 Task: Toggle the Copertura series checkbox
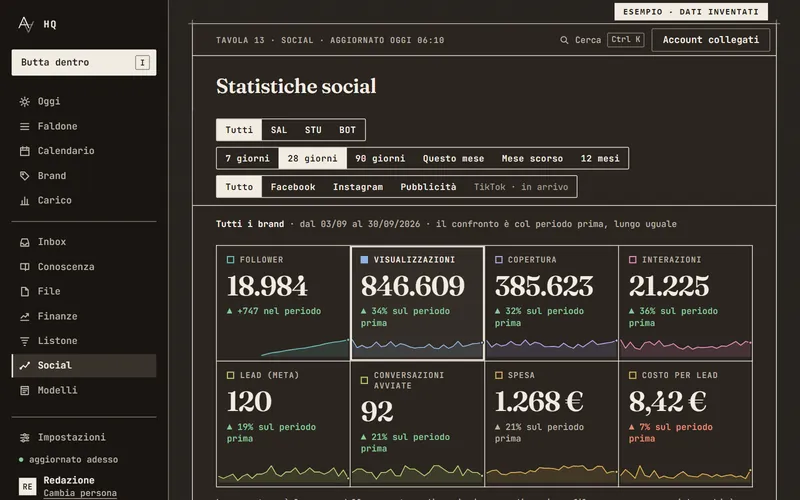[x=499, y=260]
